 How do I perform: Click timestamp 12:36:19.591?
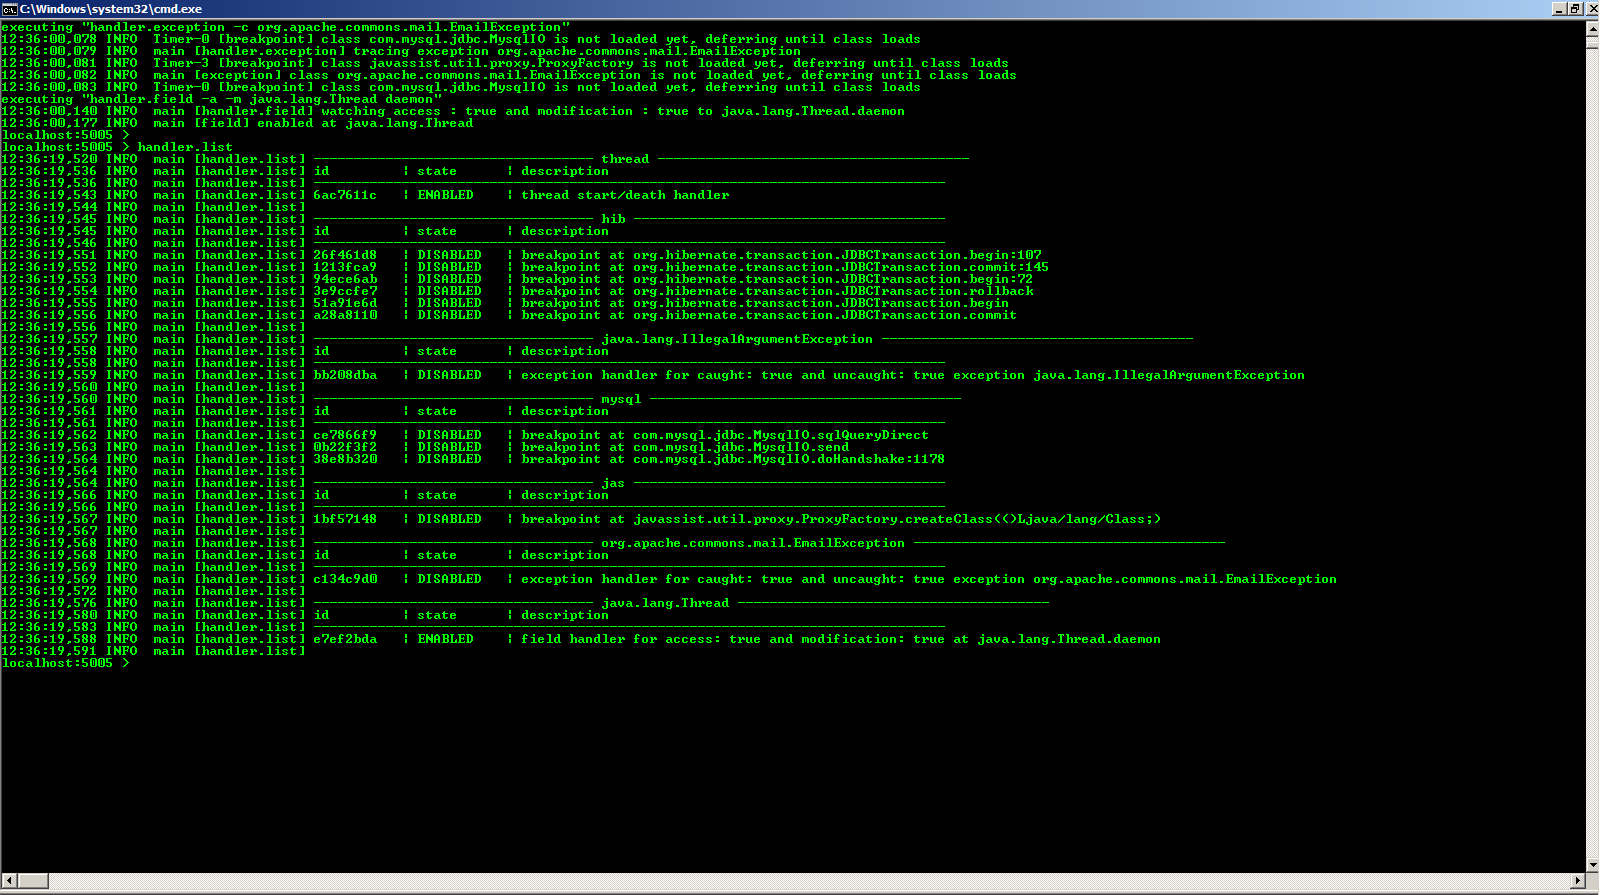(x=49, y=651)
